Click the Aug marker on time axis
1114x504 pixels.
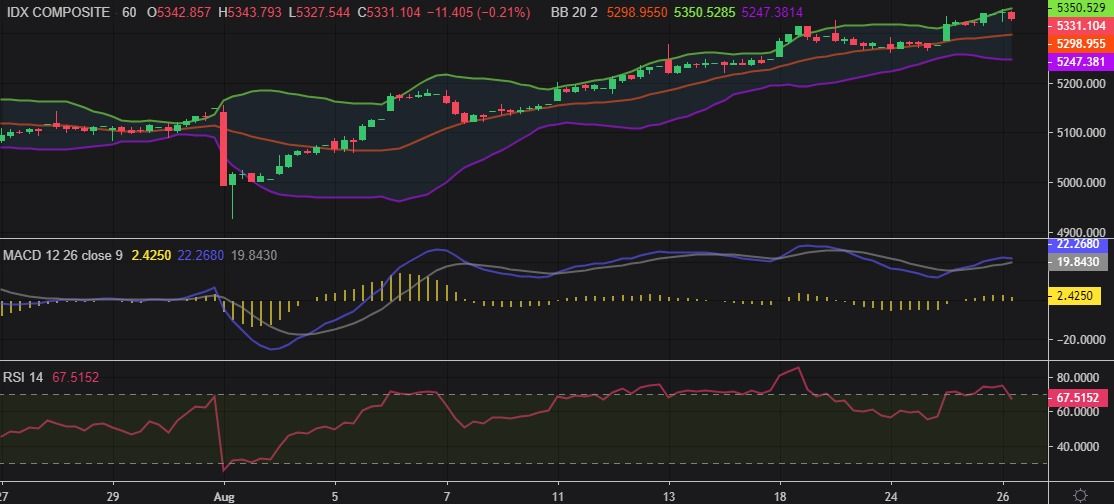223,495
